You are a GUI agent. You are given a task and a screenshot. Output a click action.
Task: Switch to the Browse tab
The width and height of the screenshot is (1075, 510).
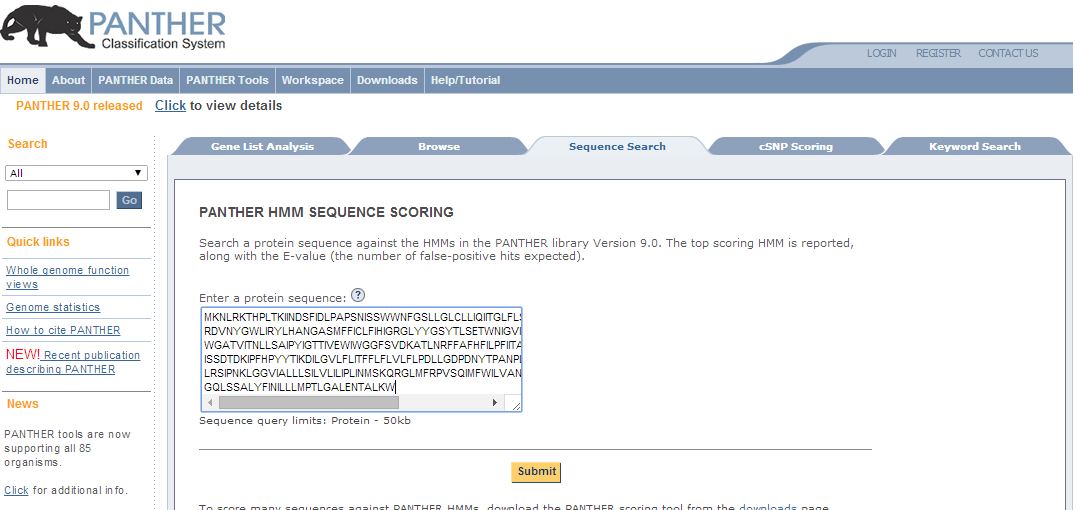[x=439, y=146]
